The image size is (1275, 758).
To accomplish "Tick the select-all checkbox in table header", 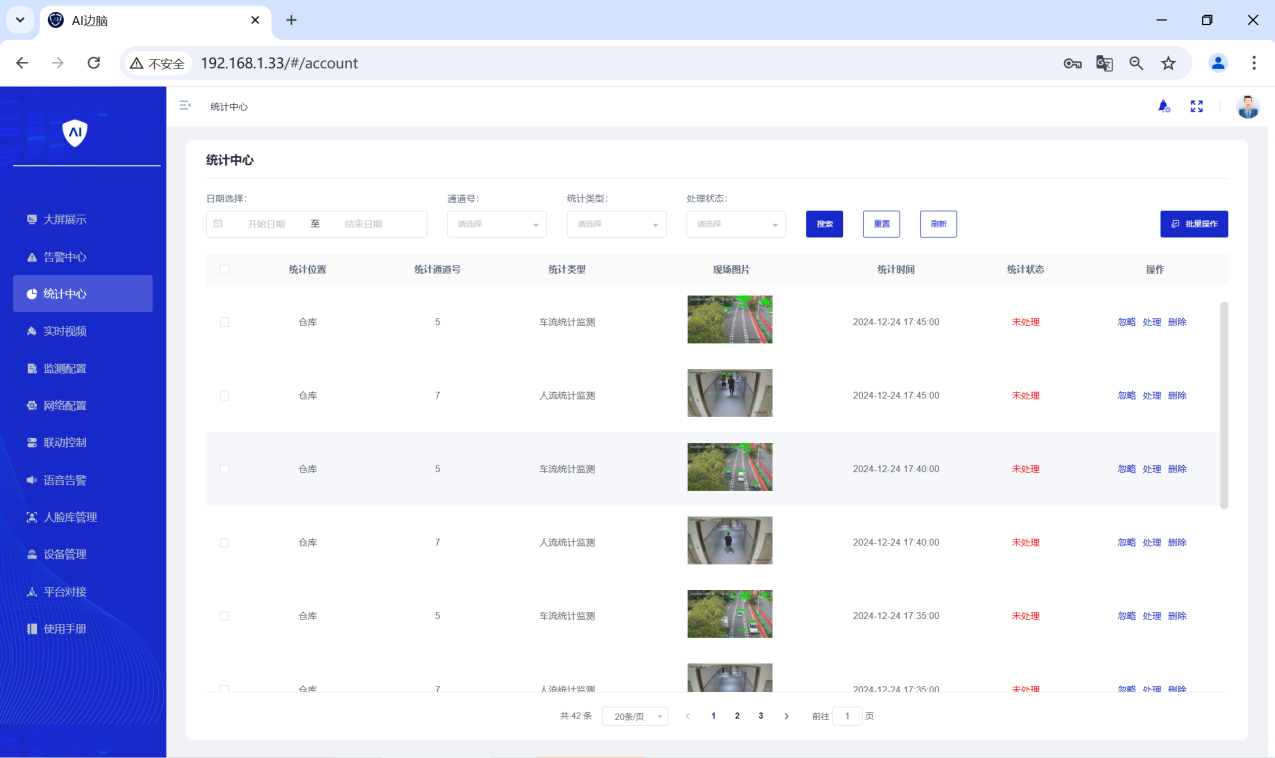I will 224,270.
